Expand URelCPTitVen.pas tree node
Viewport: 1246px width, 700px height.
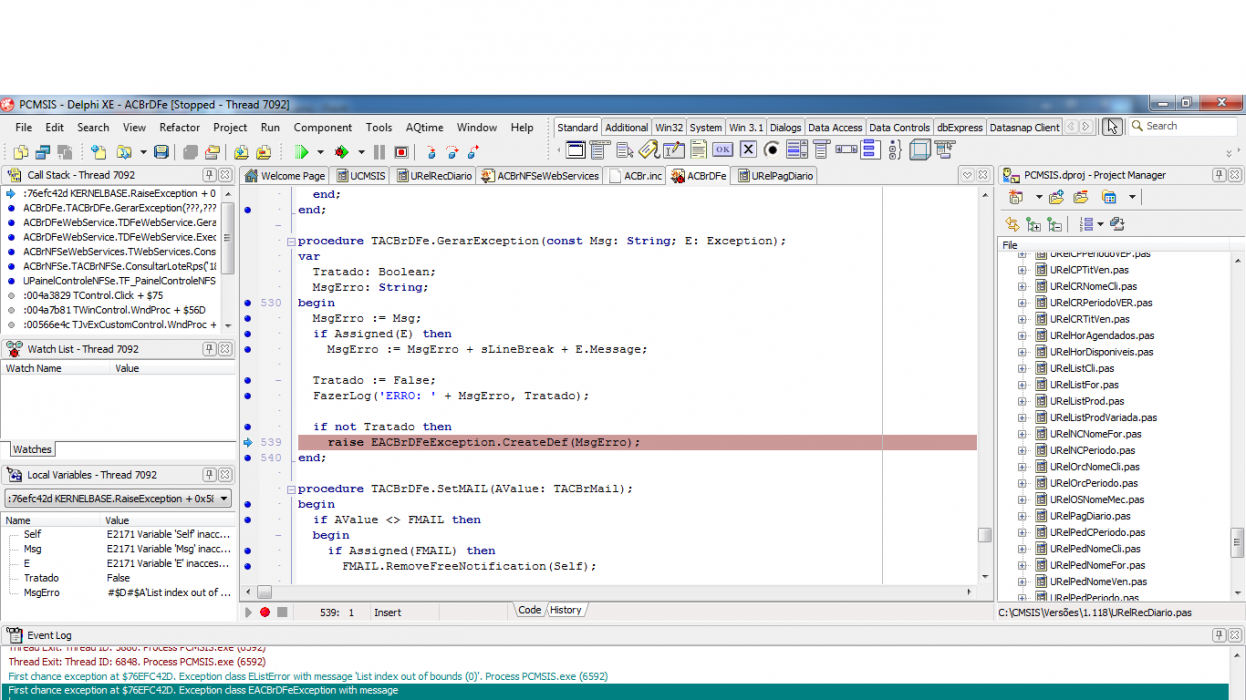pyautogui.click(x=1022, y=270)
